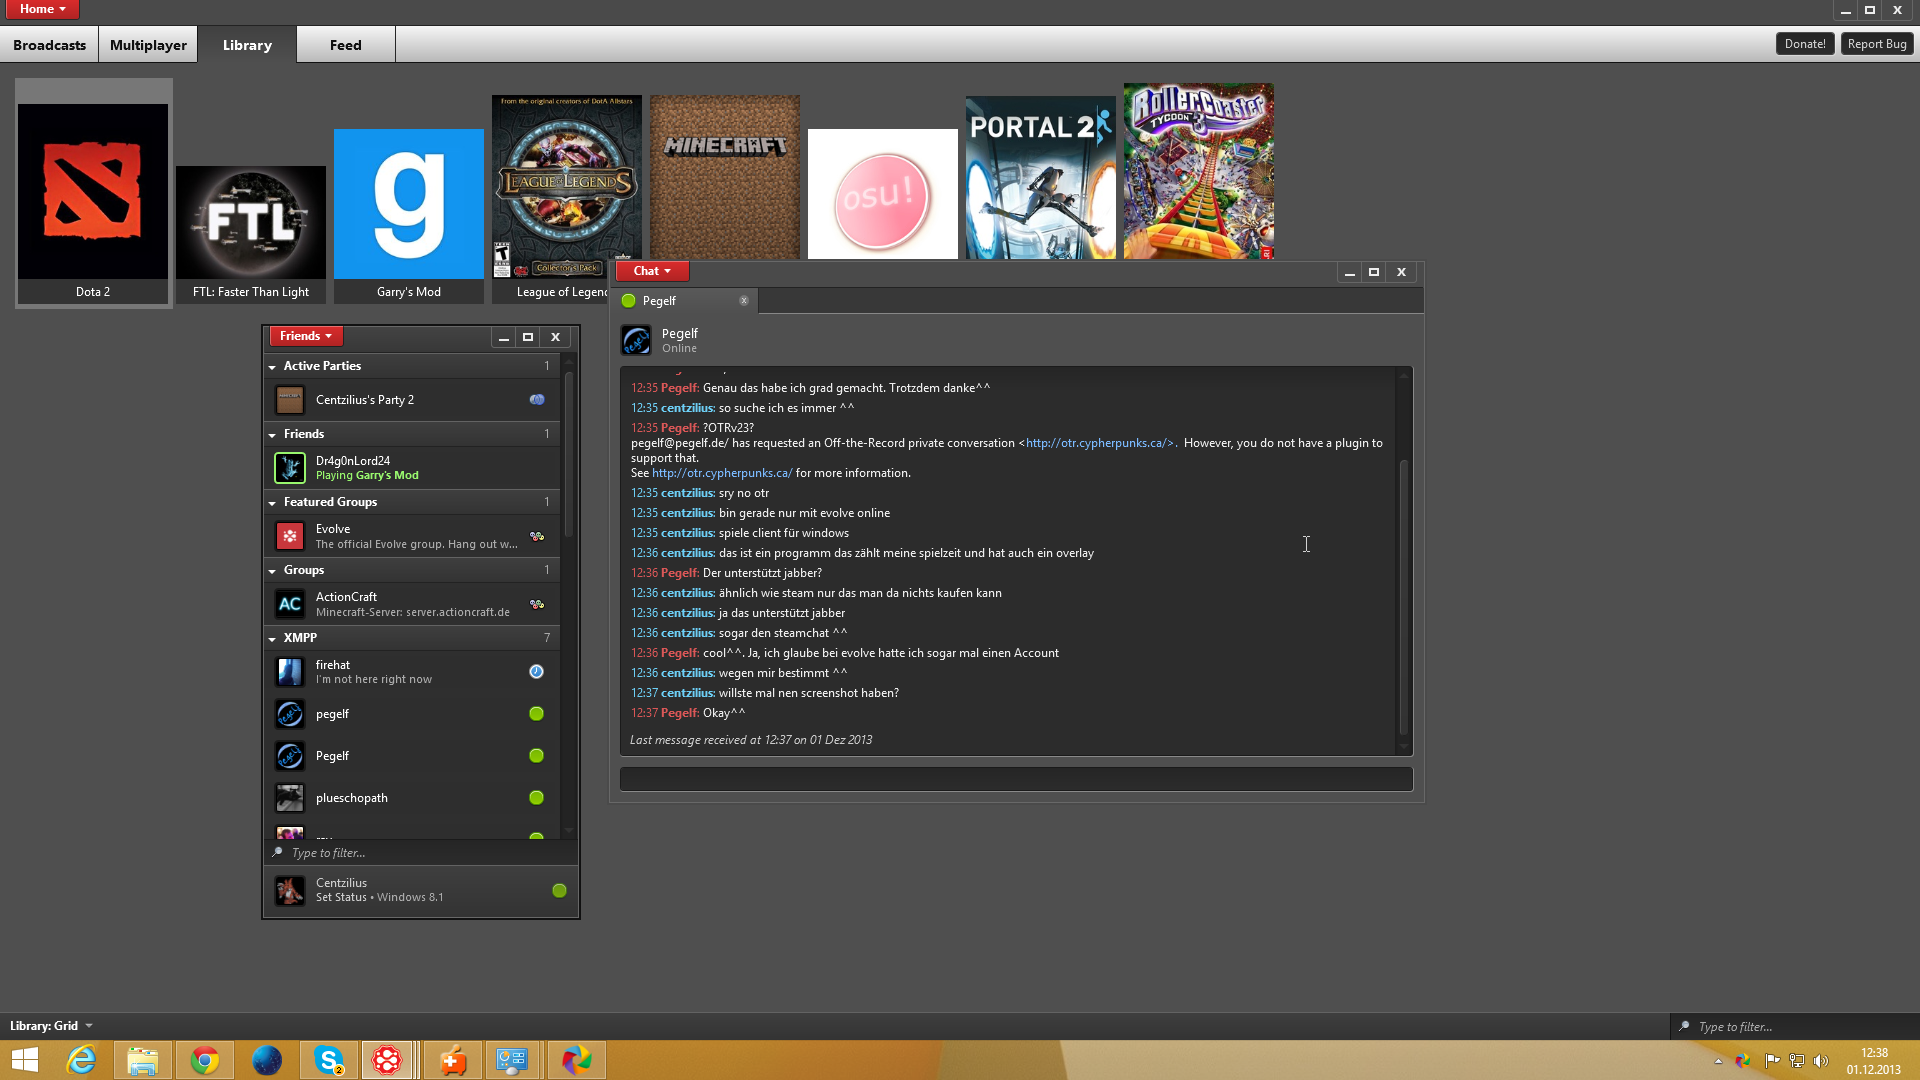Collapse the Active Parties section
The width and height of the screenshot is (1920, 1080).
coord(272,367)
